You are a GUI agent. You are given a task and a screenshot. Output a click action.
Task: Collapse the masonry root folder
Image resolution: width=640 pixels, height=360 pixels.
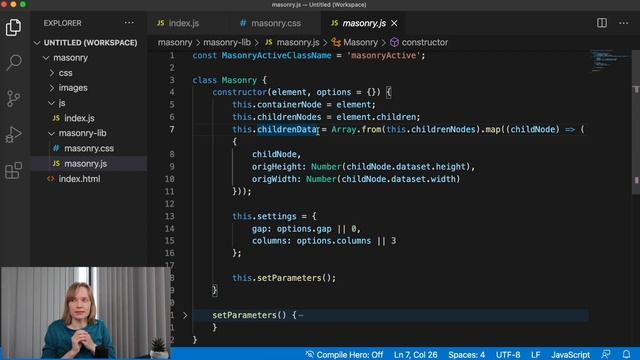[x=46, y=58]
